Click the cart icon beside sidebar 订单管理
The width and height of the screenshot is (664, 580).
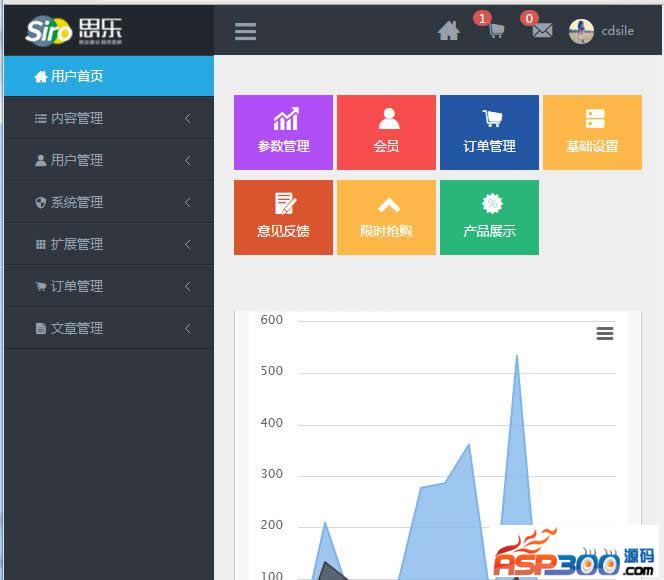point(41,287)
